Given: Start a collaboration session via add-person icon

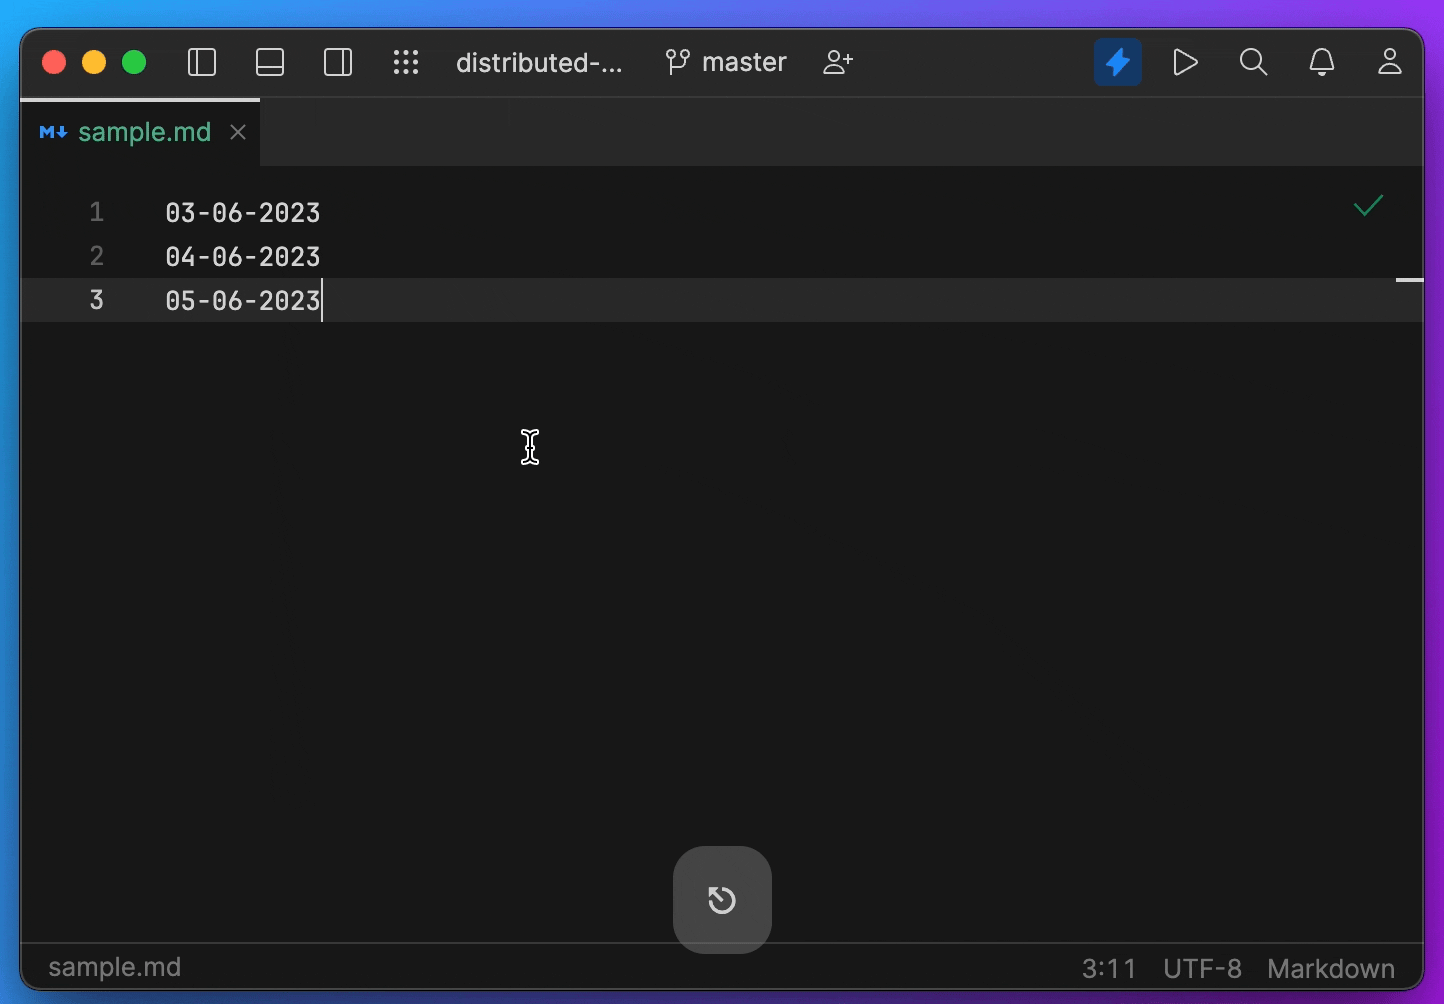Looking at the screenshot, I should (837, 62).
